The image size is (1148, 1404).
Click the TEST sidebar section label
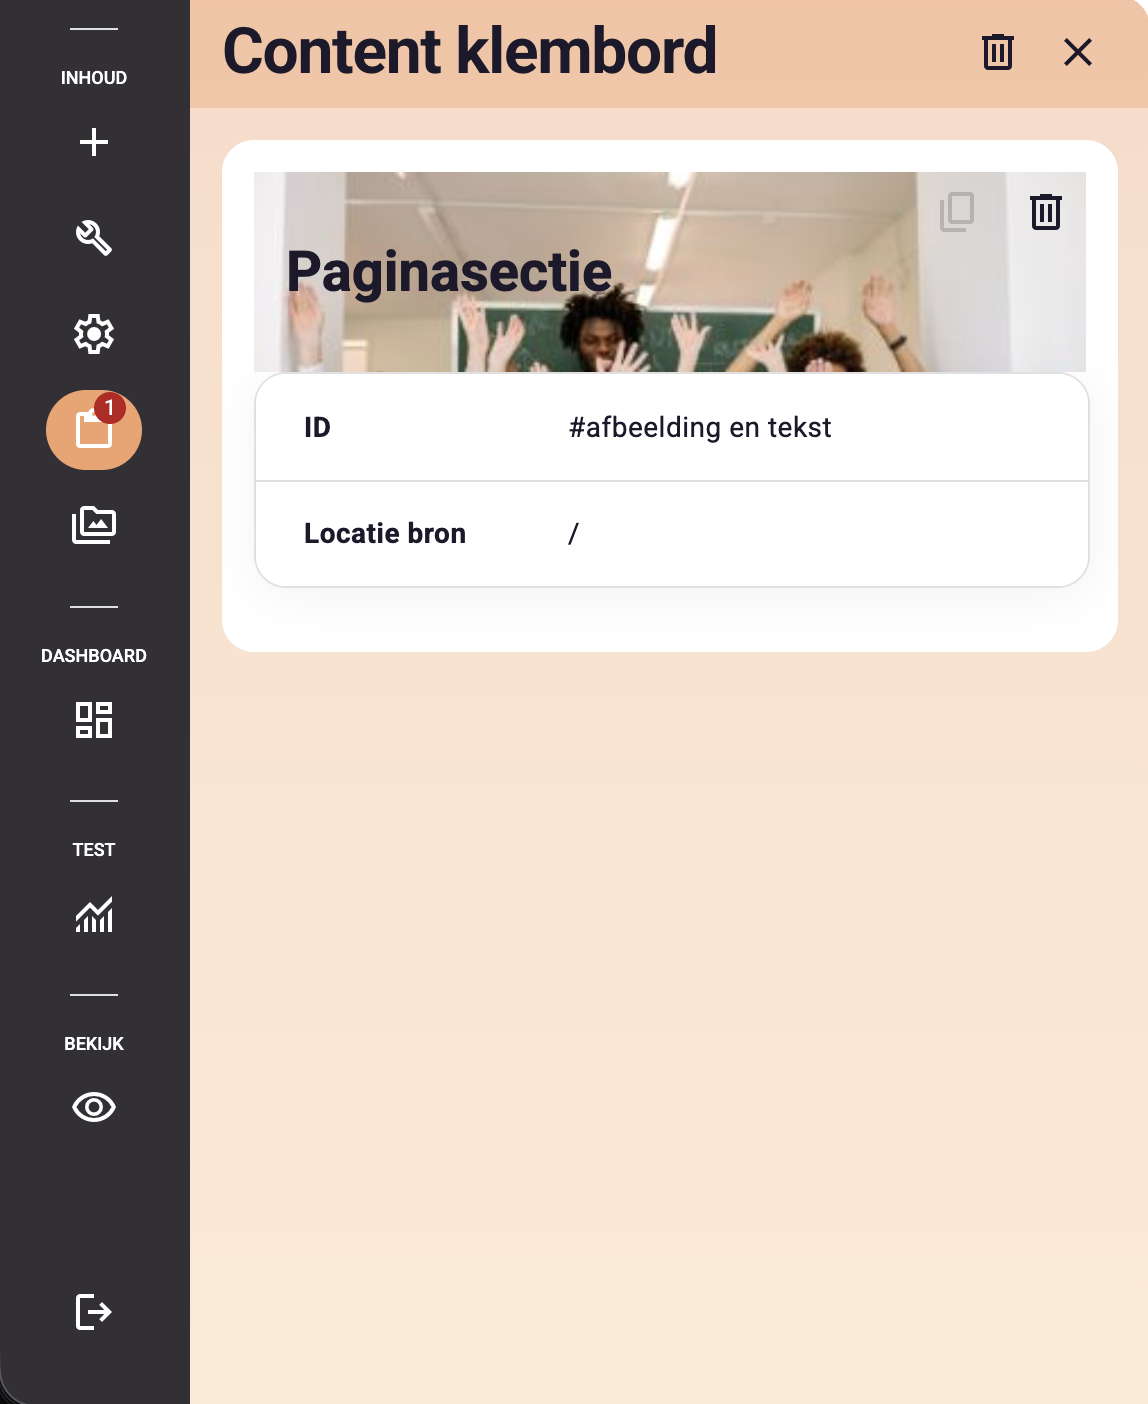(94, 850)
